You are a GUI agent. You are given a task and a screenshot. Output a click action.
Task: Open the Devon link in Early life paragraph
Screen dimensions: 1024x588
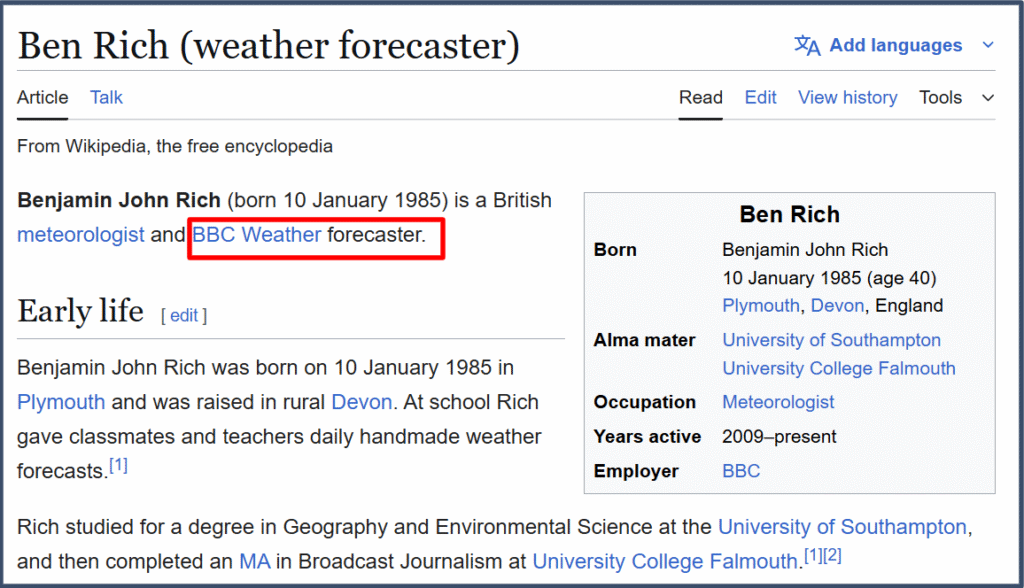pos(363,402)
